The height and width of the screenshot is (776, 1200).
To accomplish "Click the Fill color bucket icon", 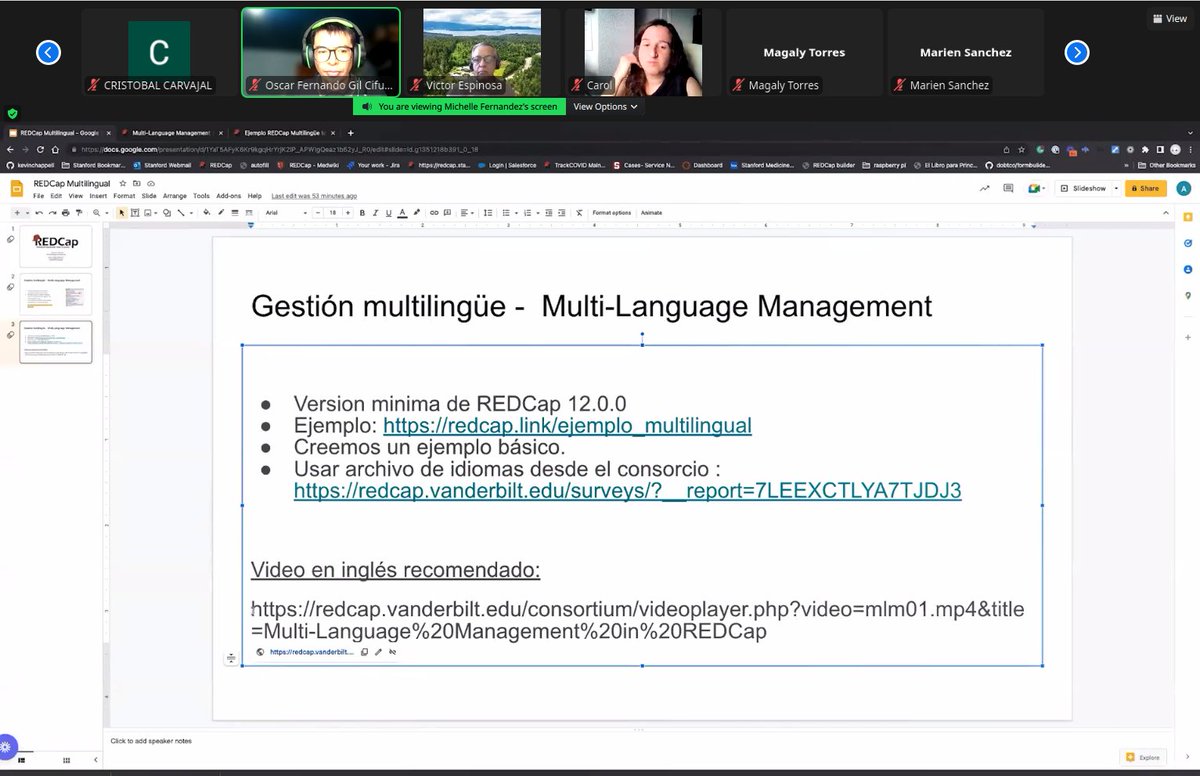I will pyautogui.click(x=207, y=213).
